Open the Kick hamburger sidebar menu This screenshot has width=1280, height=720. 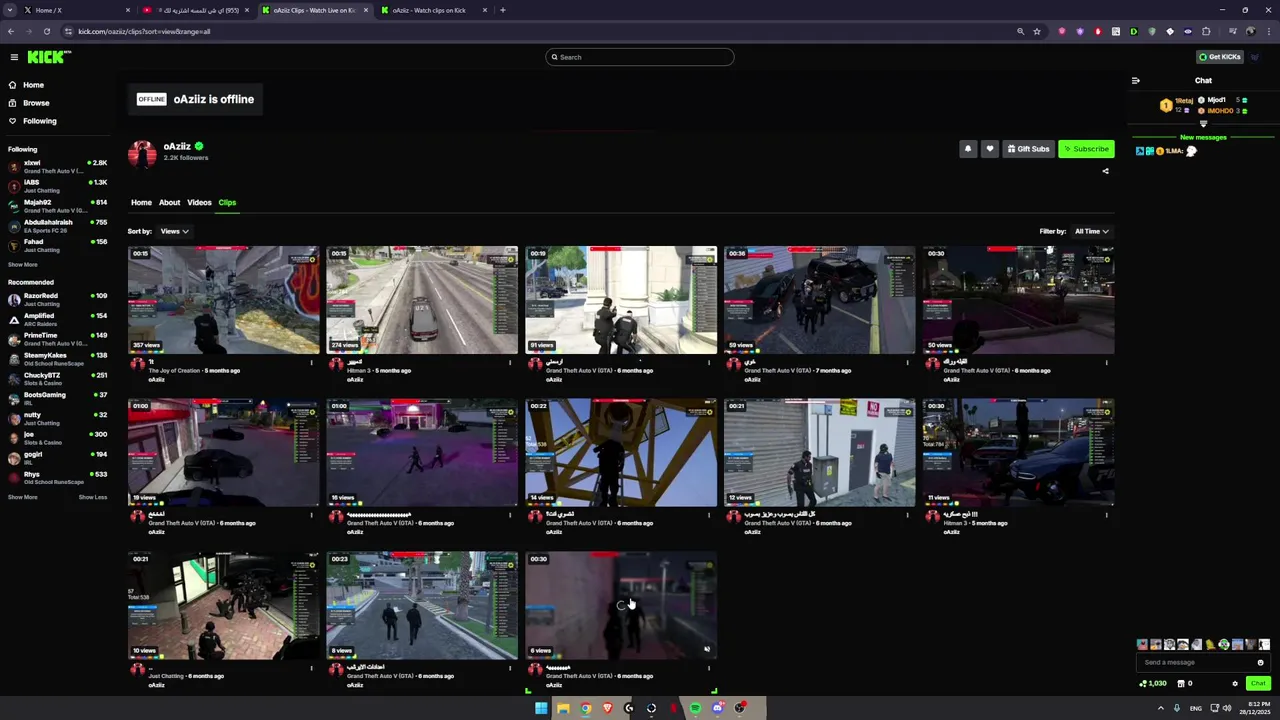pos(14,57)
